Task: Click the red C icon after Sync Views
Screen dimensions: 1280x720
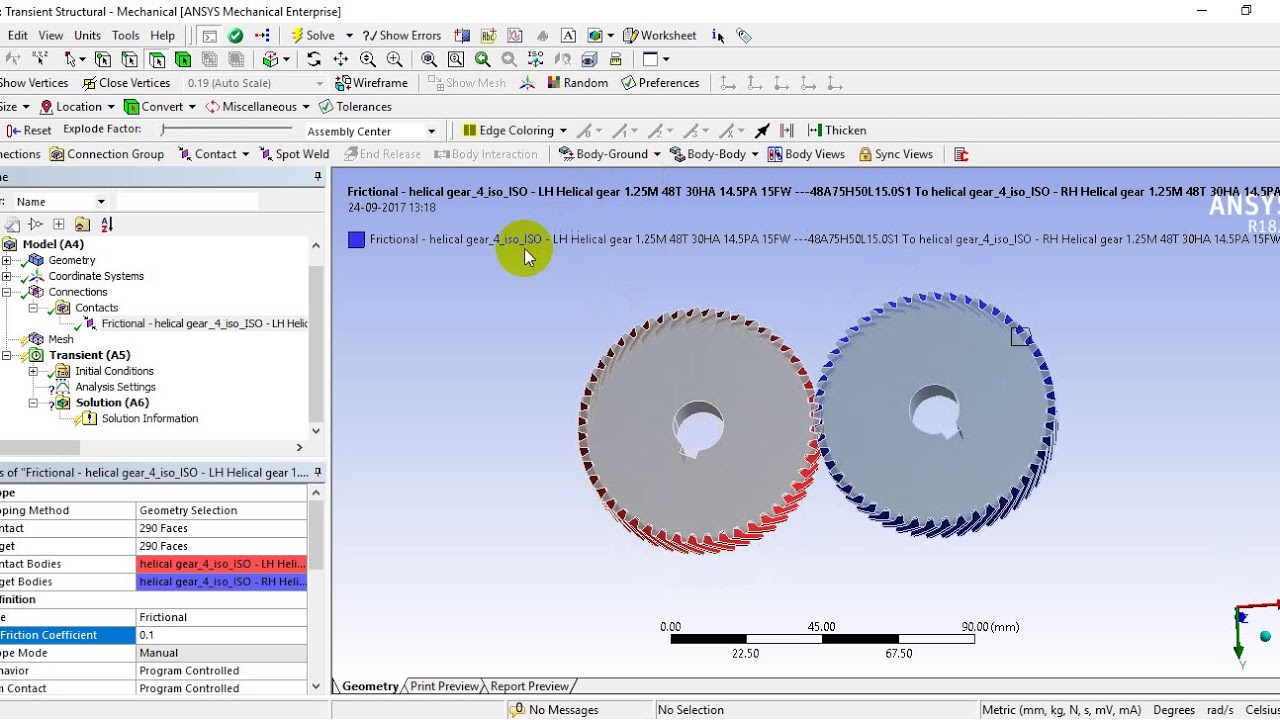Action: pyautogui.click(x=961, y=154)
